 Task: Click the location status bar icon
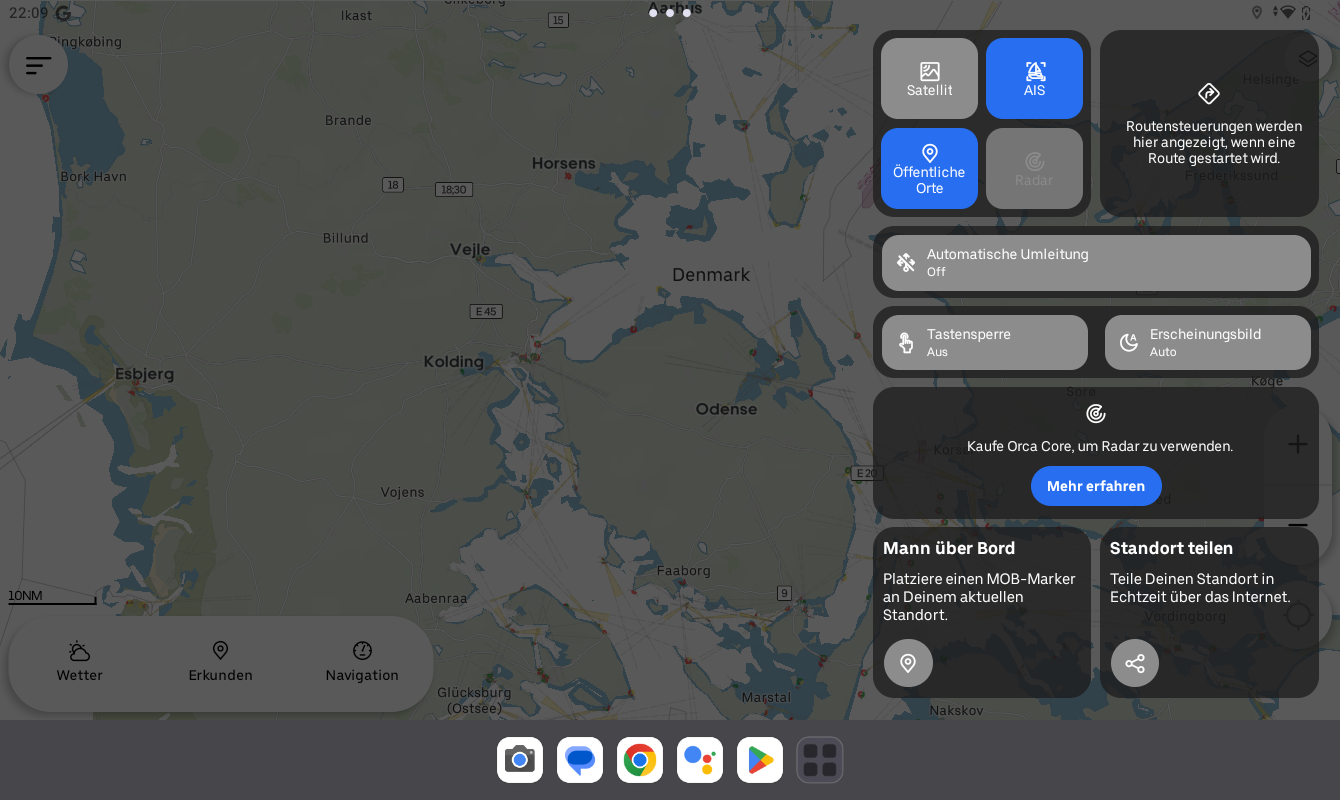click(1257, 12)
